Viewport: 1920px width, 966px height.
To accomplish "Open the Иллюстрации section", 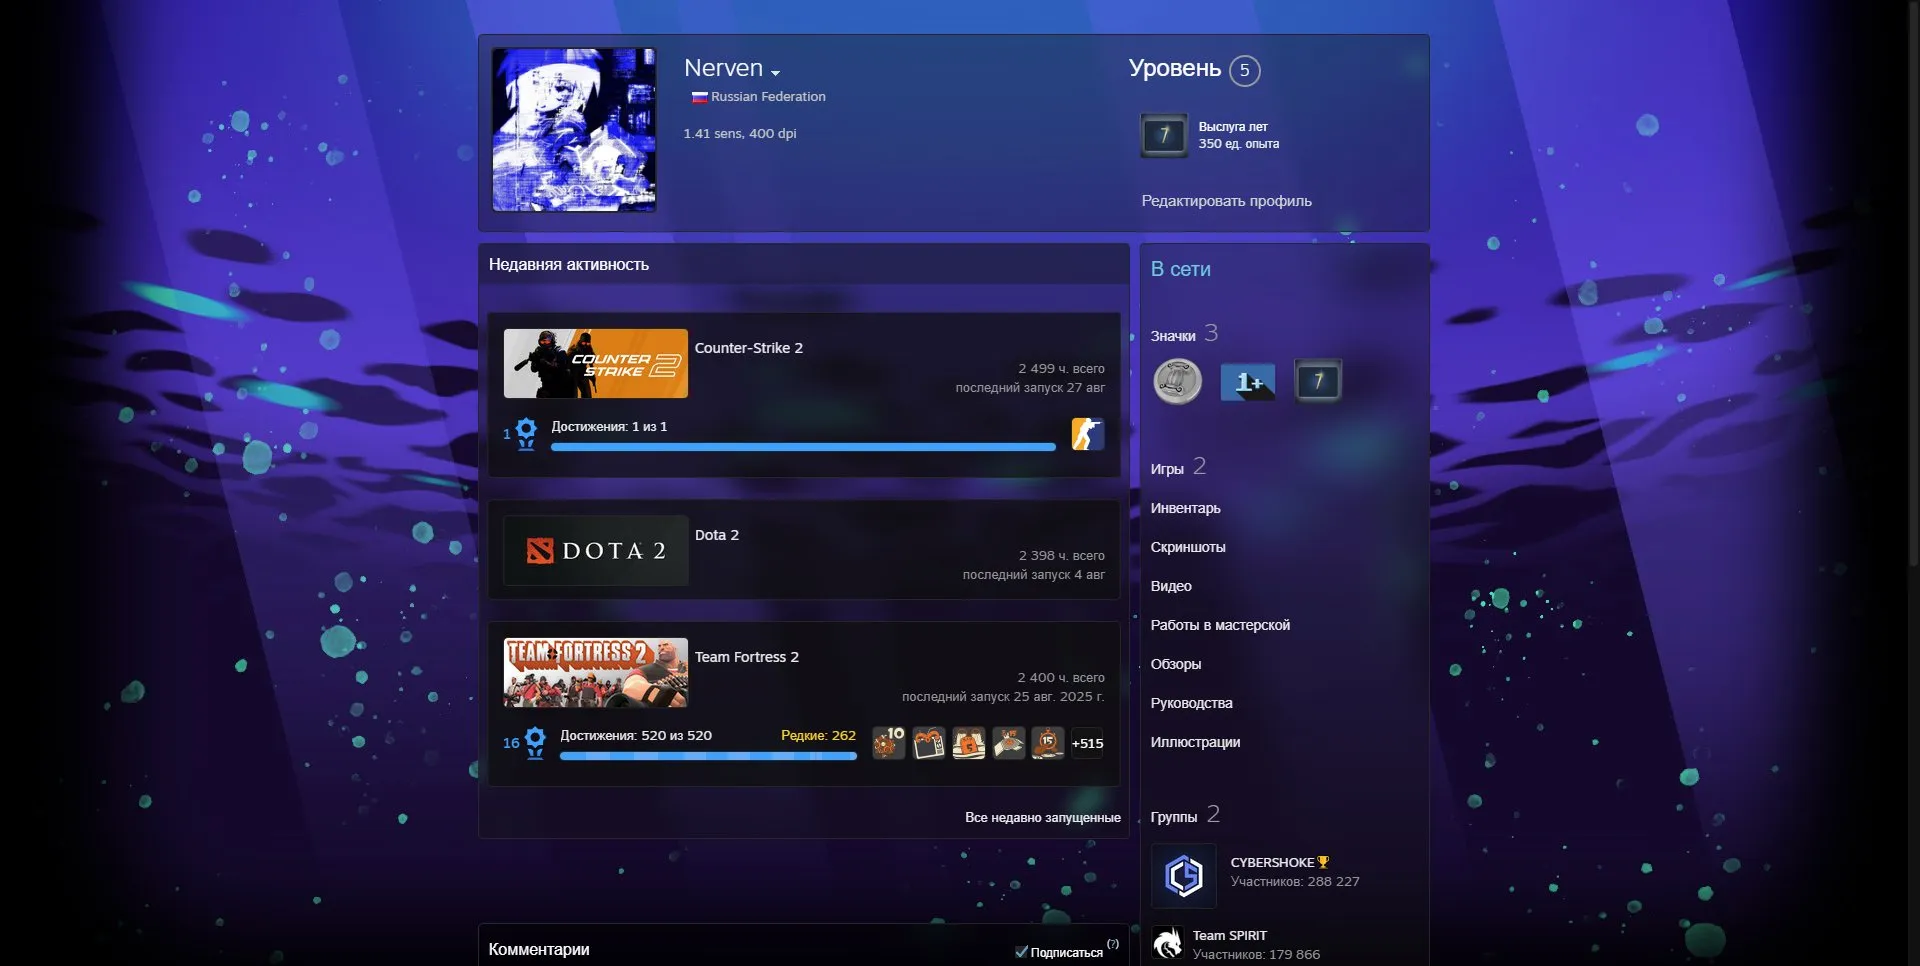I will (x=1195, y=742).
